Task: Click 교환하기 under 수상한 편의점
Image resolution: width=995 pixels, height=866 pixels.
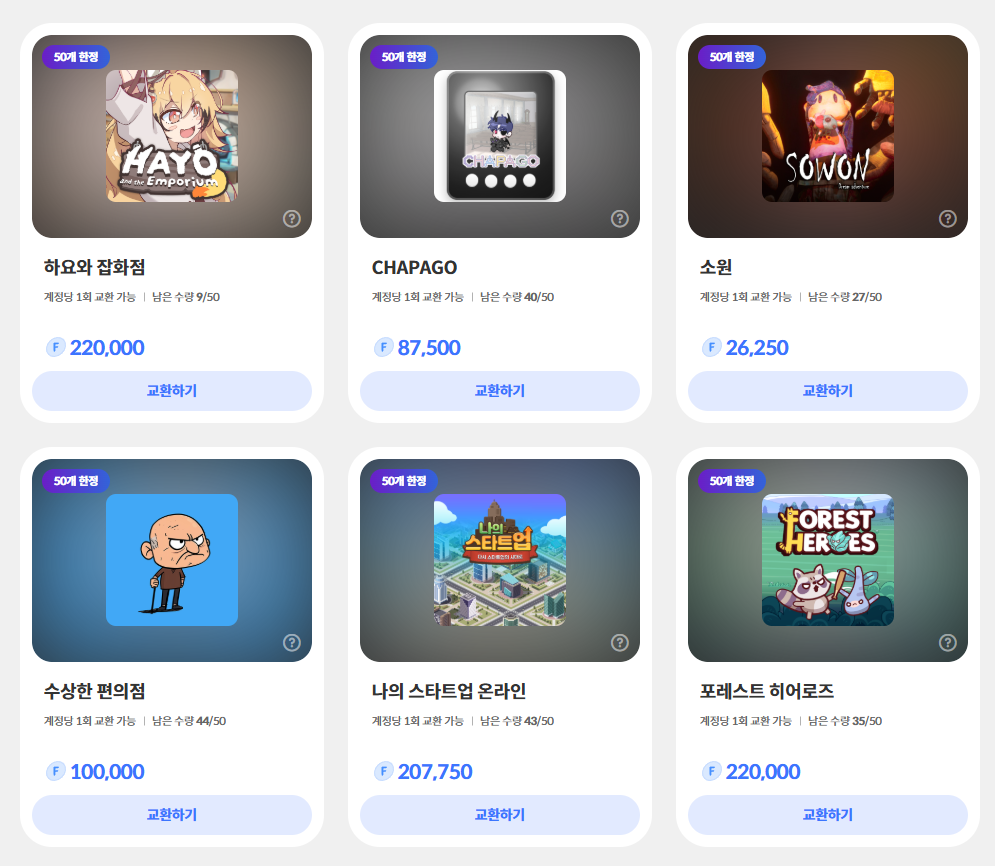Action: point(172,815)
